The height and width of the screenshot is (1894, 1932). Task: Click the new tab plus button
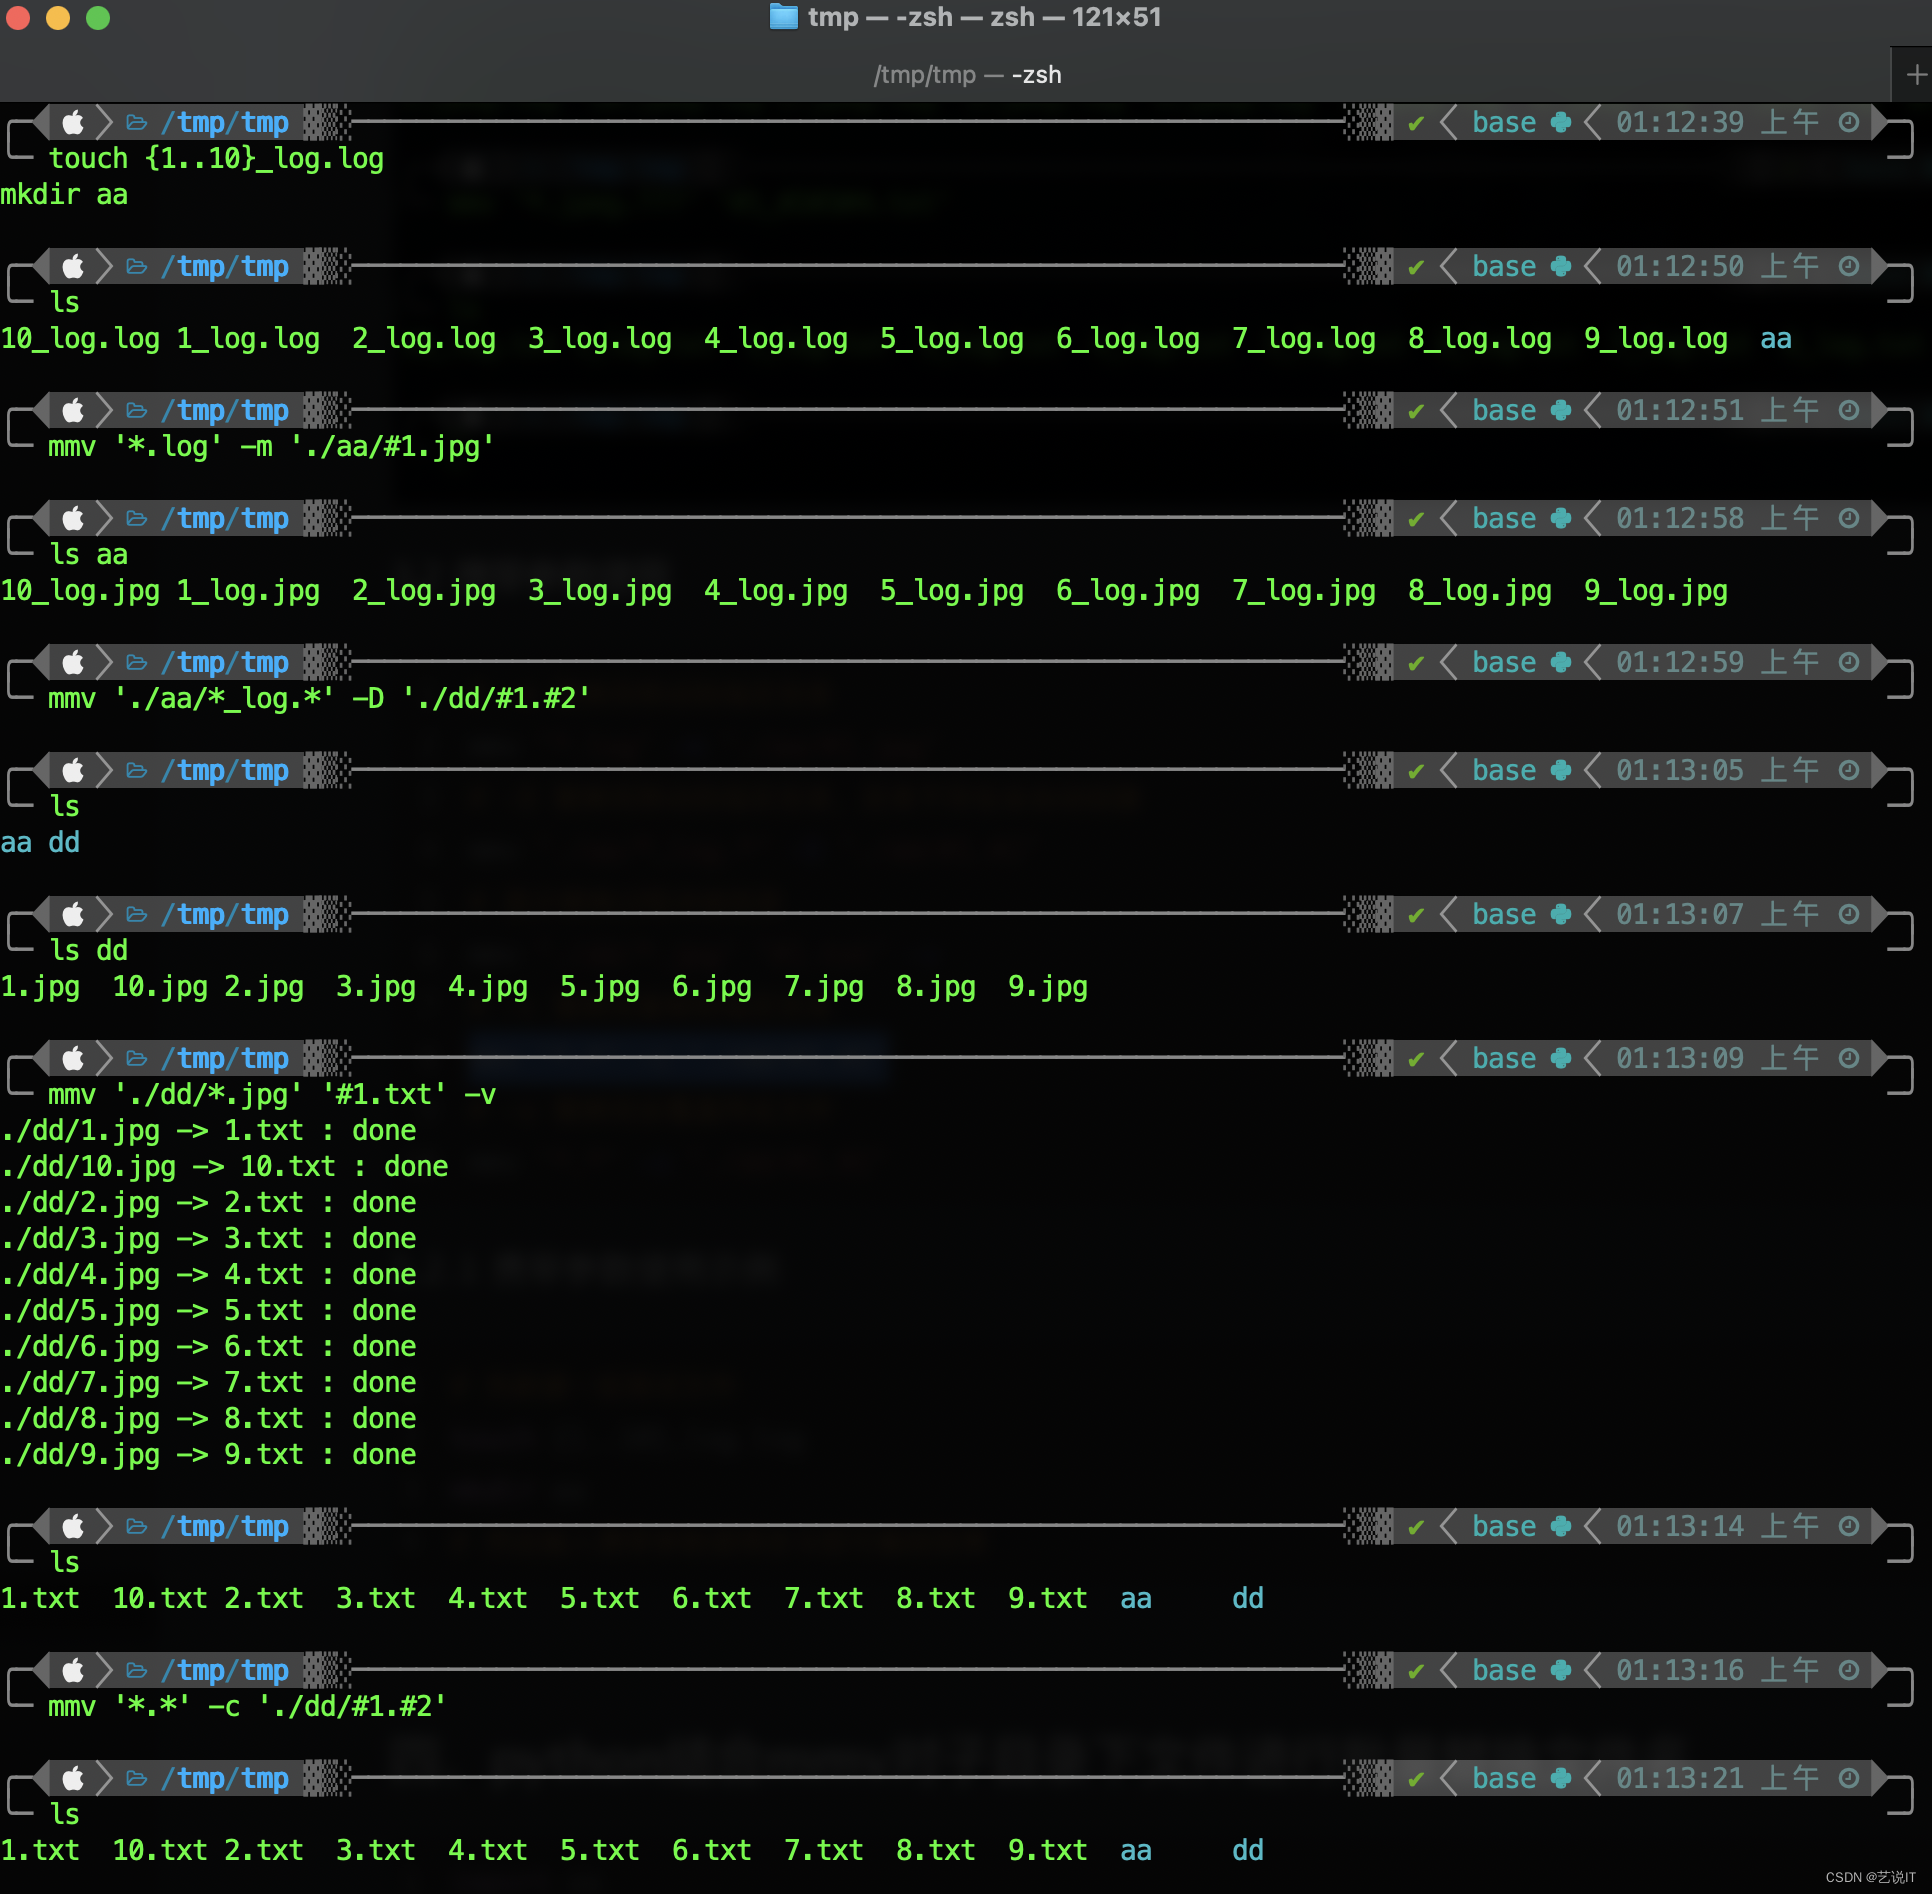click(x=1915, y=75)
